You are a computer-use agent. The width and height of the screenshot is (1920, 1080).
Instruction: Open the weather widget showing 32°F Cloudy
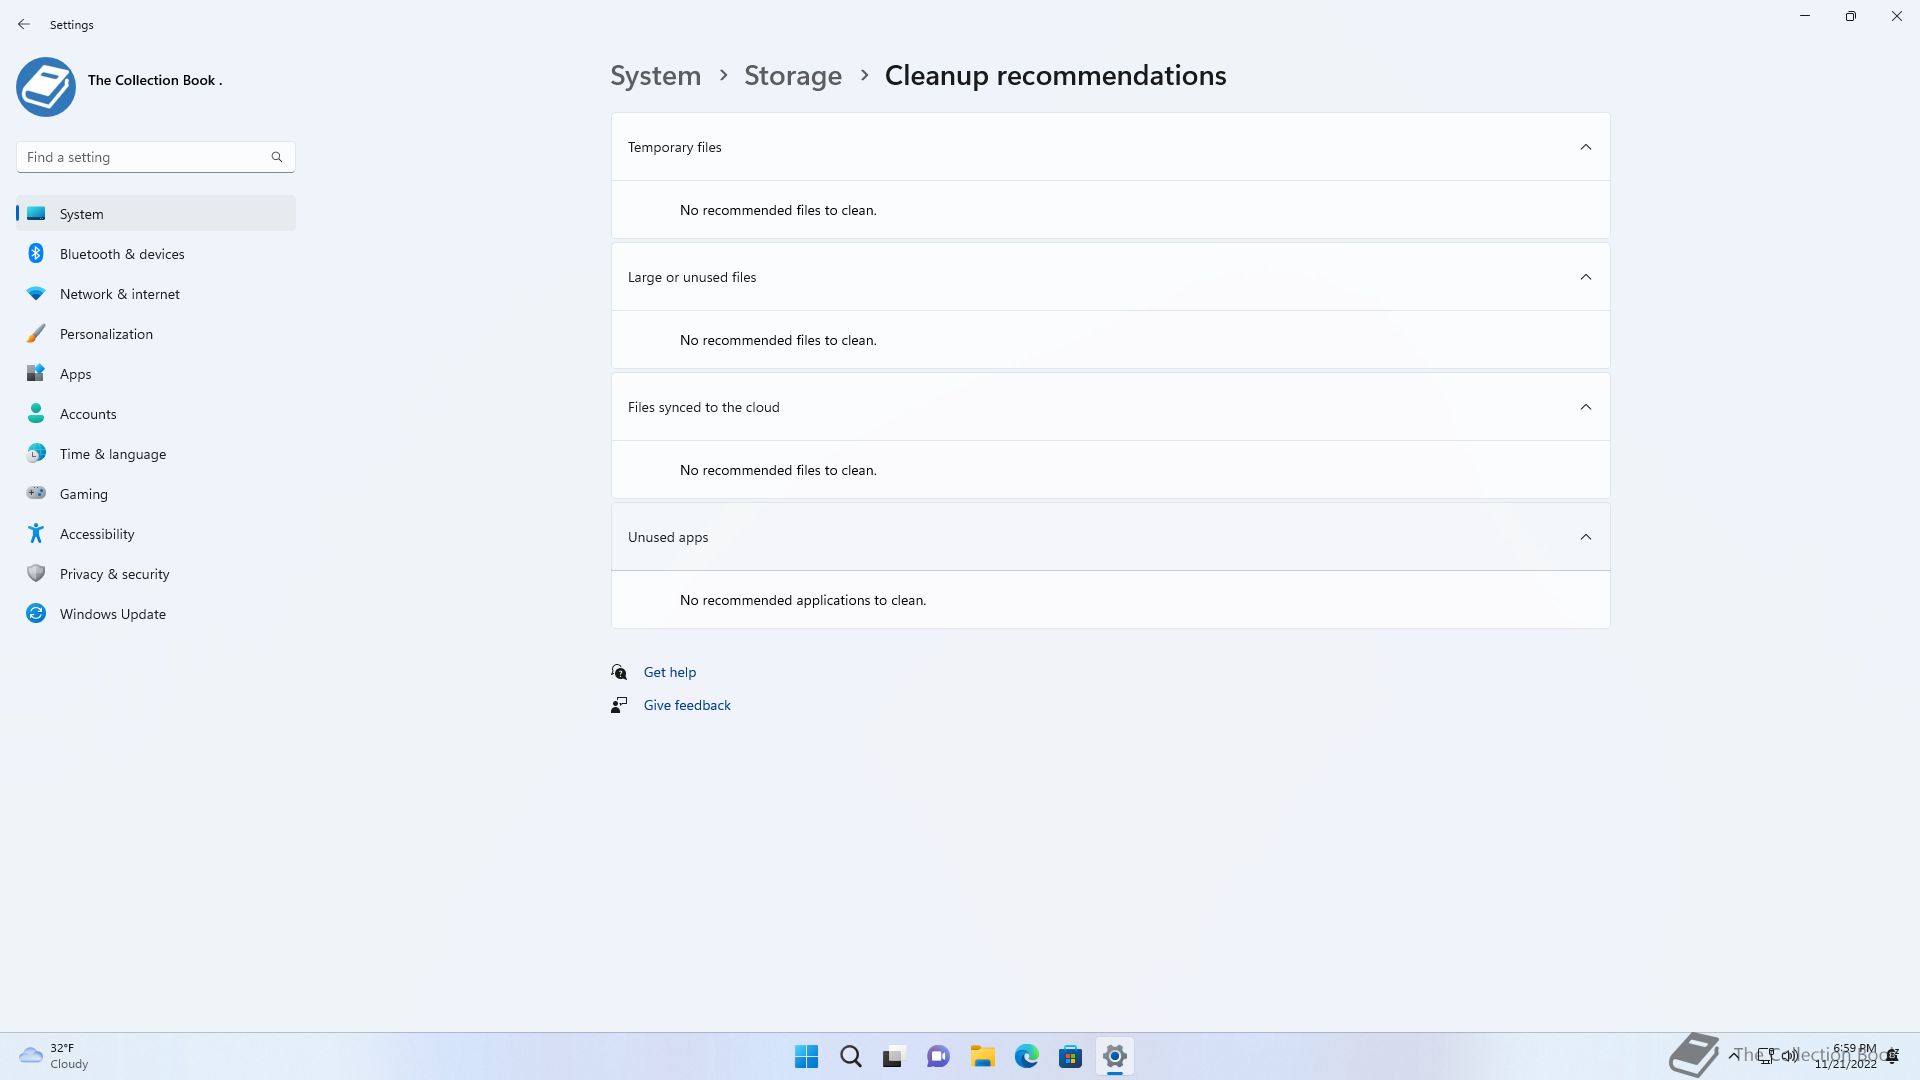click(55, 1056)
